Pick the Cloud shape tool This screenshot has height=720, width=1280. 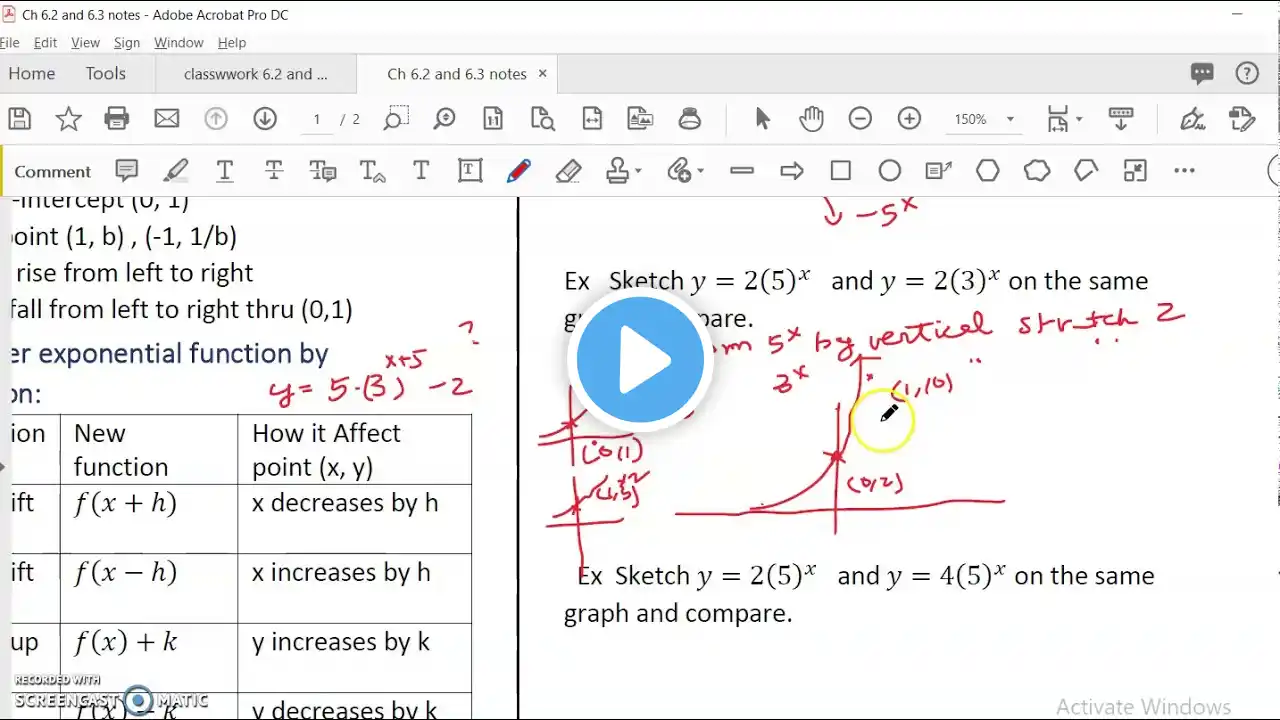[x=1037, y=171]
